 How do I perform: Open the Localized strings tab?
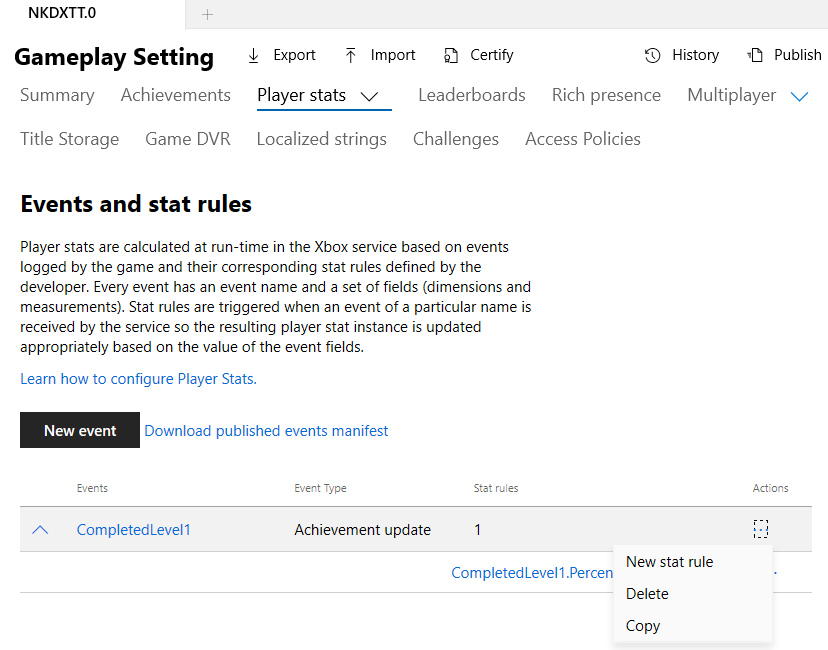click(x=322, y=139)
